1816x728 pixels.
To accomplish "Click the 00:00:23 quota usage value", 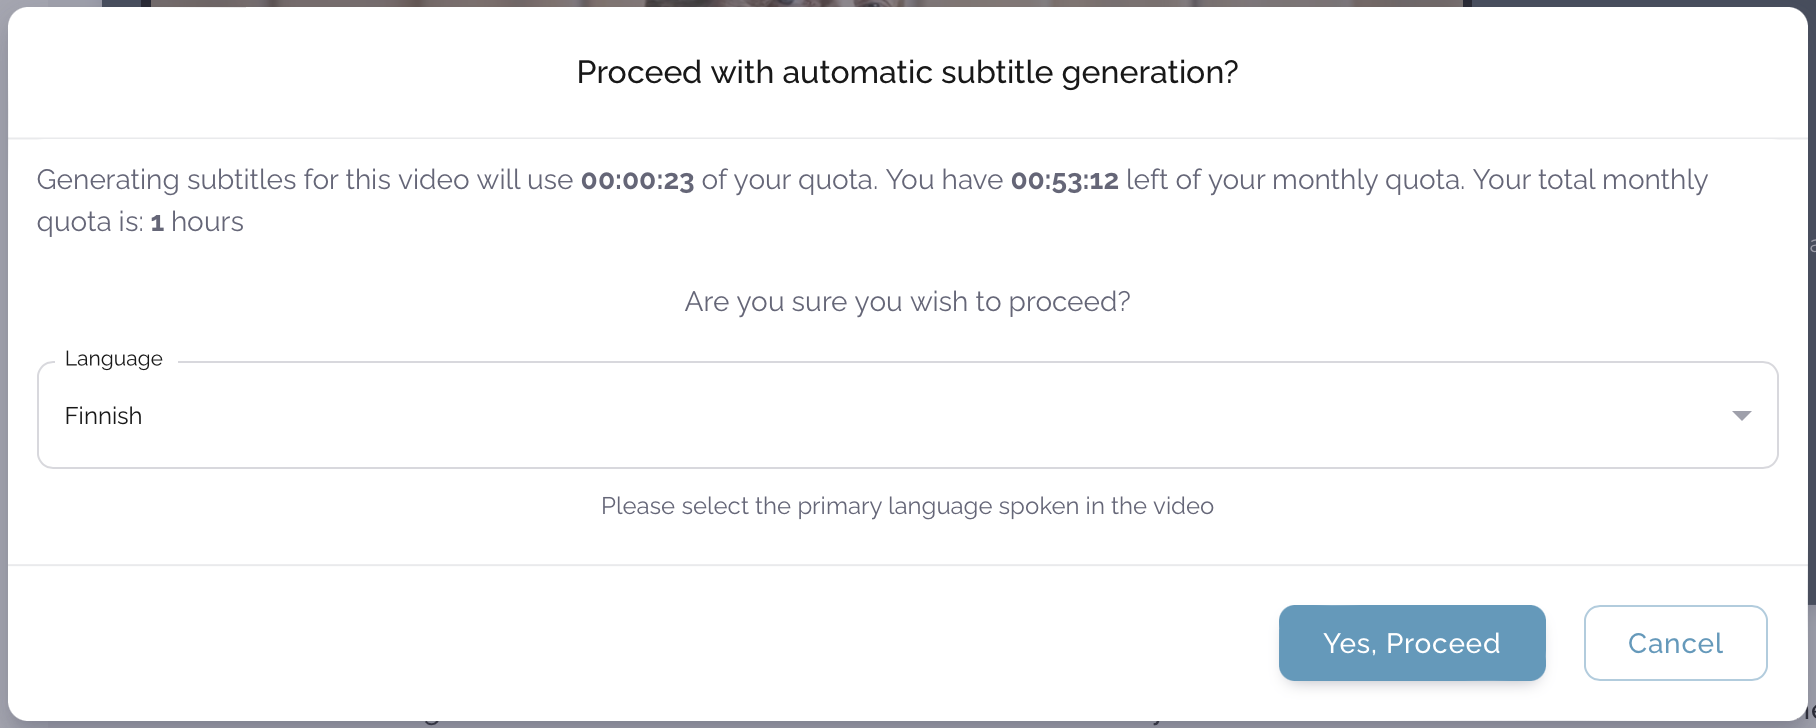I will point(637,181).
